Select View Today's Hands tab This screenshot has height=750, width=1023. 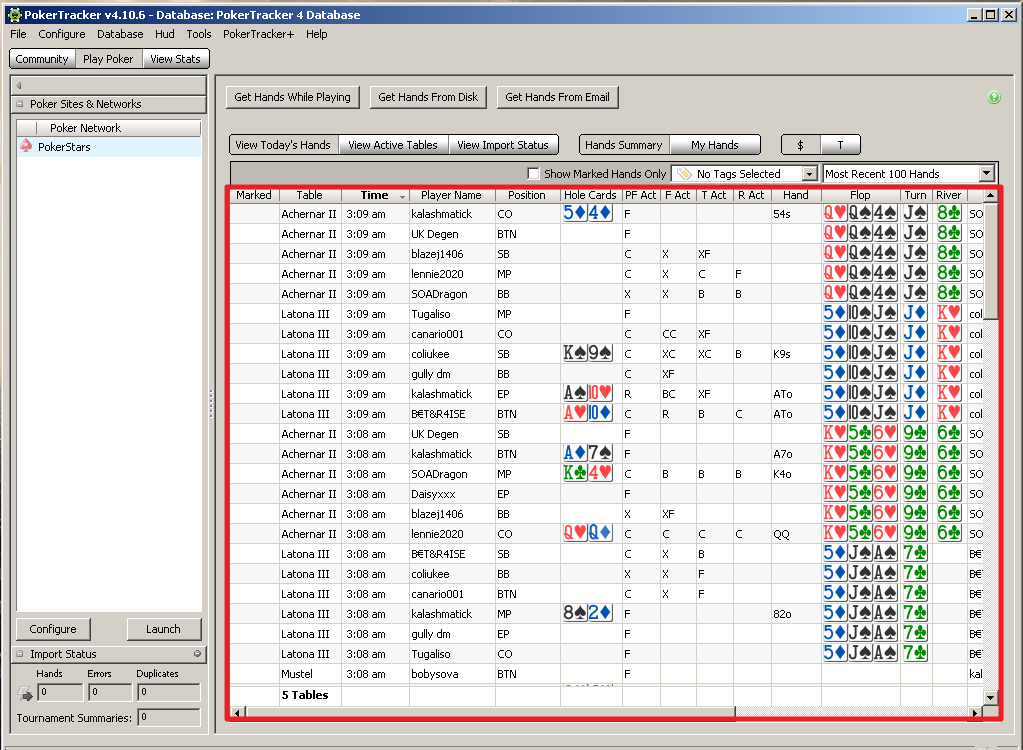pos(283,145)
